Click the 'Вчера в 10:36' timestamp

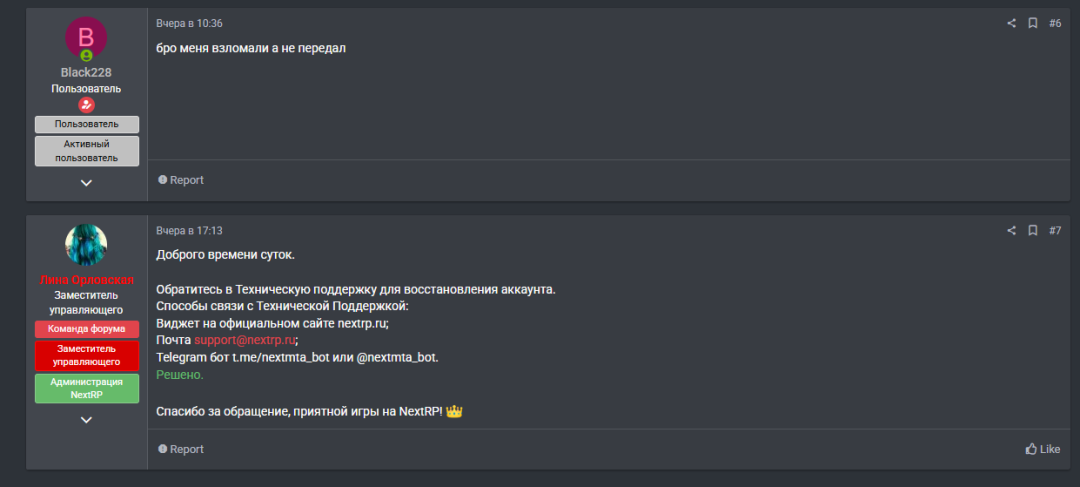(189, 23)
